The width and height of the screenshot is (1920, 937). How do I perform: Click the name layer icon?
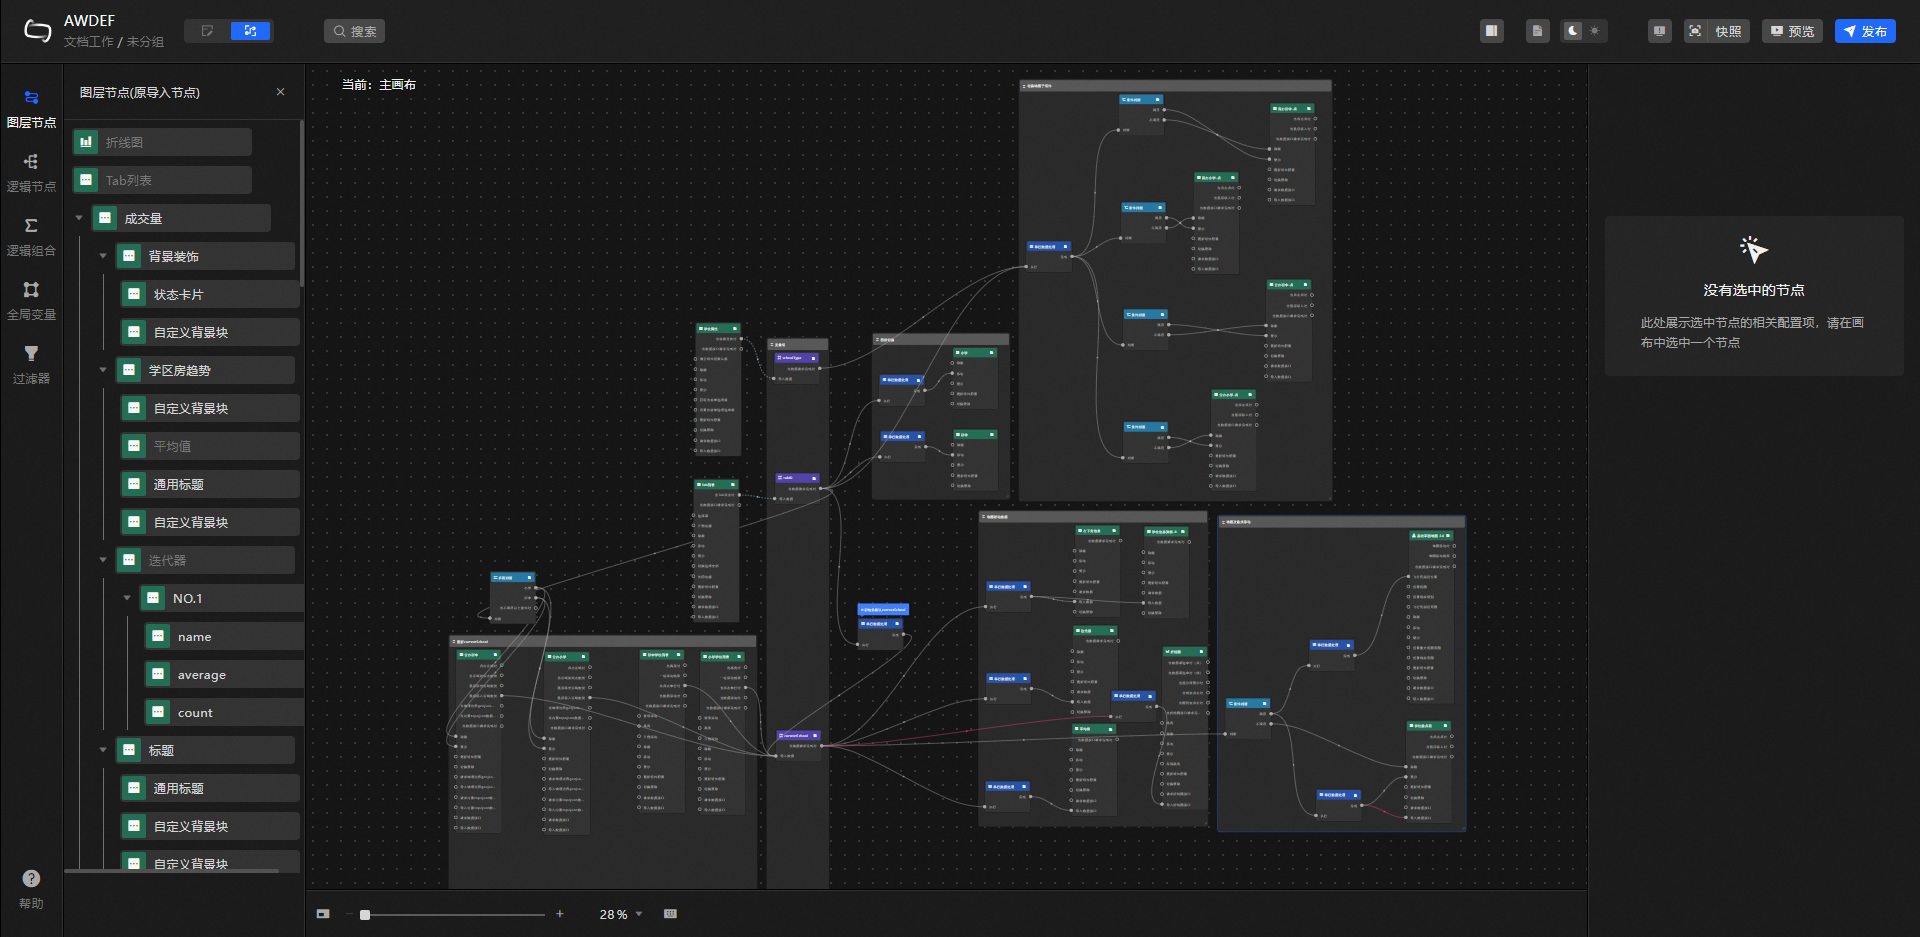(x=158, y=636)
